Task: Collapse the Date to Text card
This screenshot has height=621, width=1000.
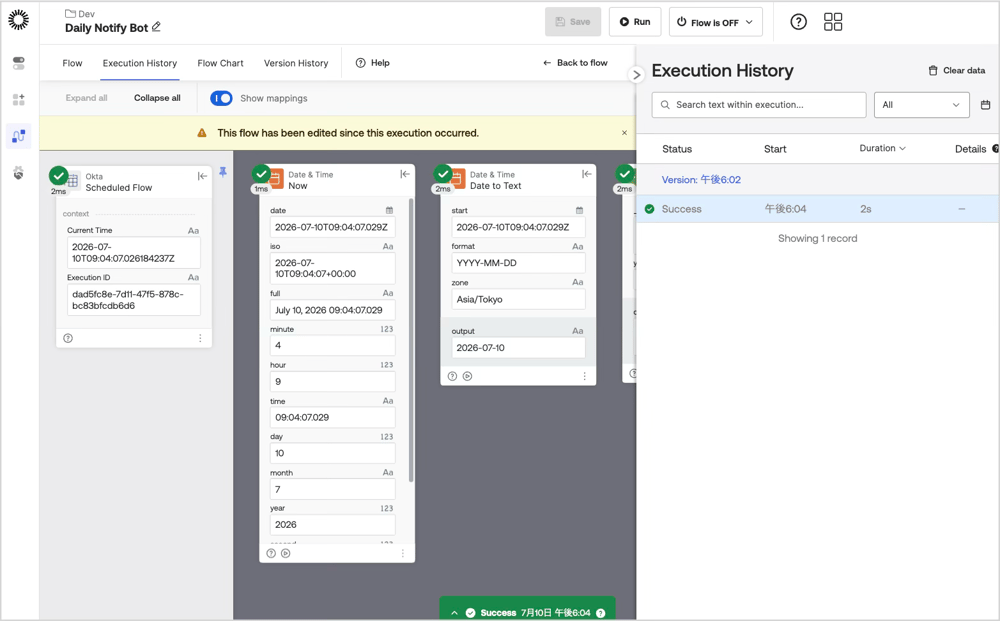Action: point(587,174)
